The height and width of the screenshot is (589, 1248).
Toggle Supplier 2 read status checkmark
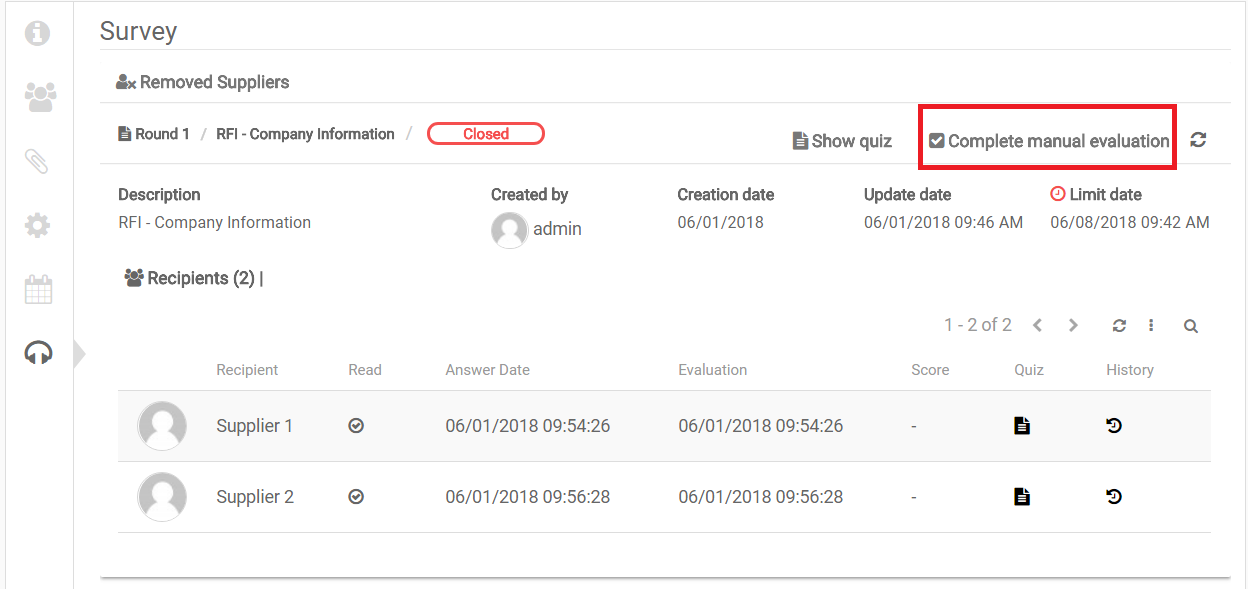coord(356,497)
